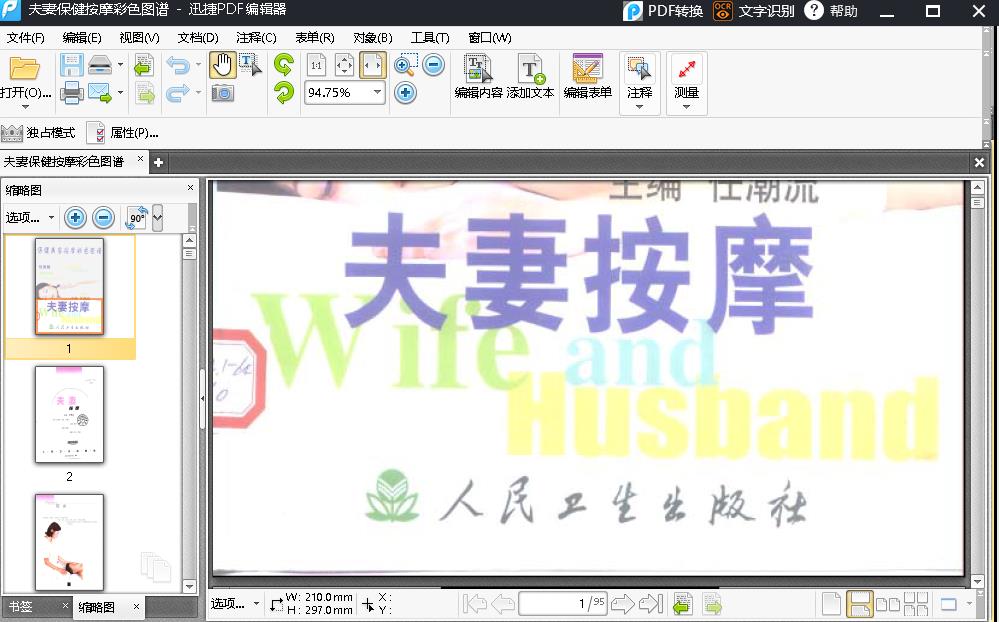Switch to continuous facing pages layout
999x622 pixels.
916,604
